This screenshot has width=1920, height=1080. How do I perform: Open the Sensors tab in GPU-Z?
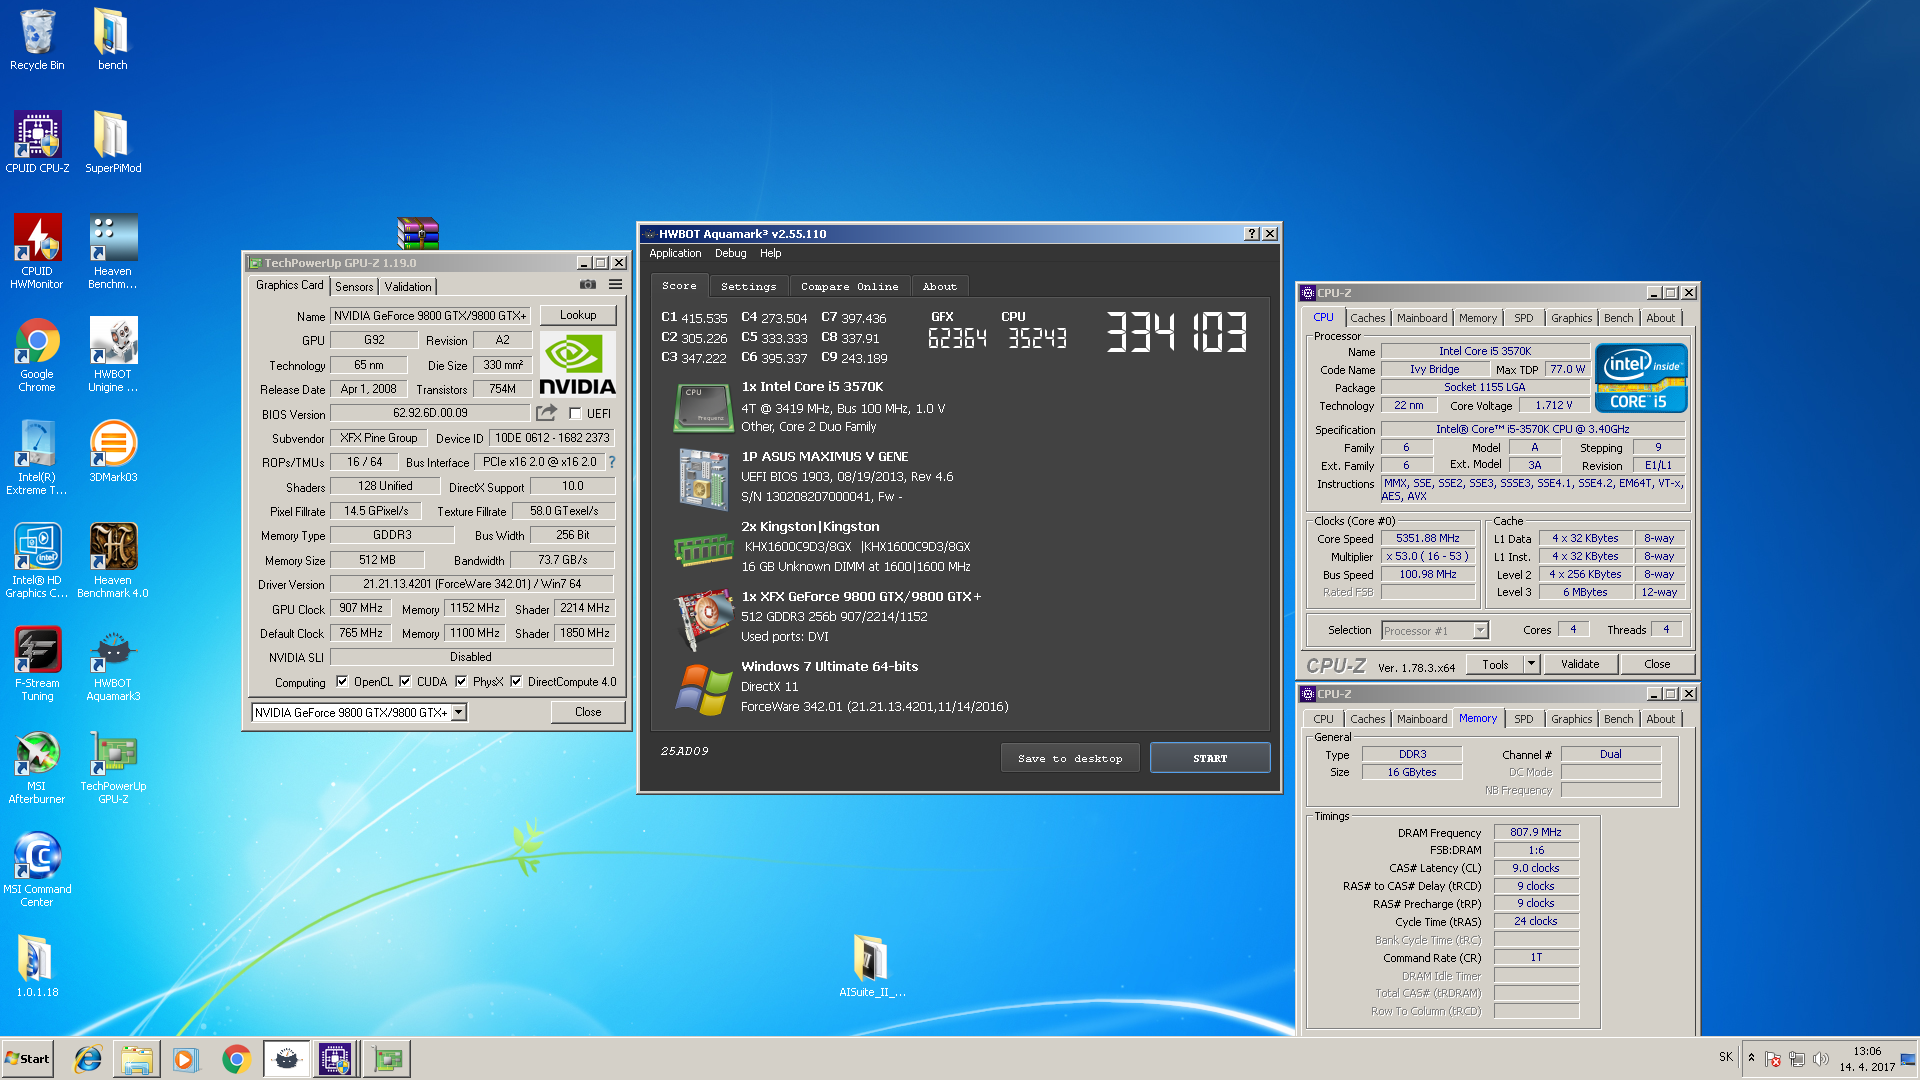click(x=354, y=287)
